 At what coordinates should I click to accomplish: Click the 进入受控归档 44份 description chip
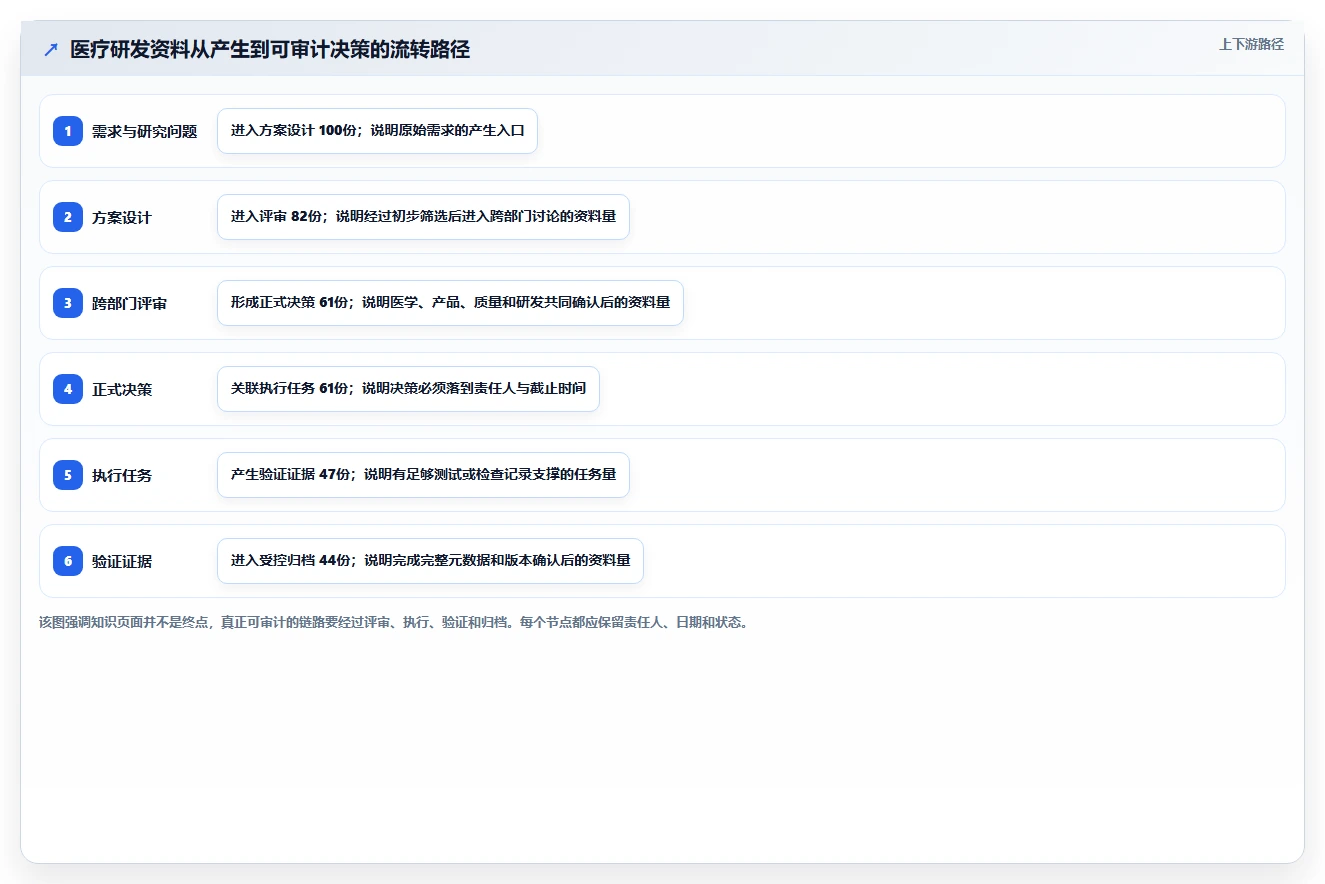point(430,561)
